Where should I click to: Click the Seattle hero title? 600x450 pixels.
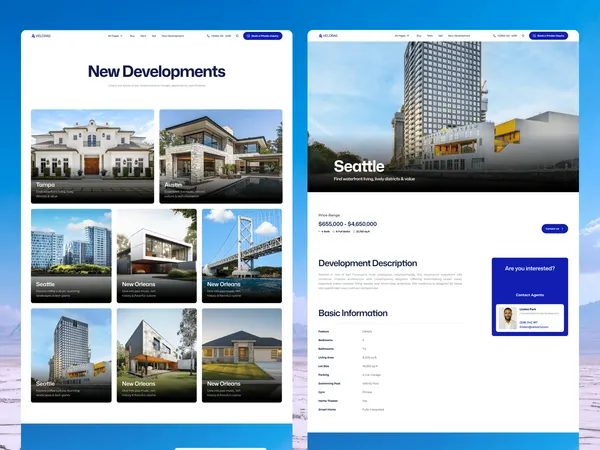[x=359, y=166]
